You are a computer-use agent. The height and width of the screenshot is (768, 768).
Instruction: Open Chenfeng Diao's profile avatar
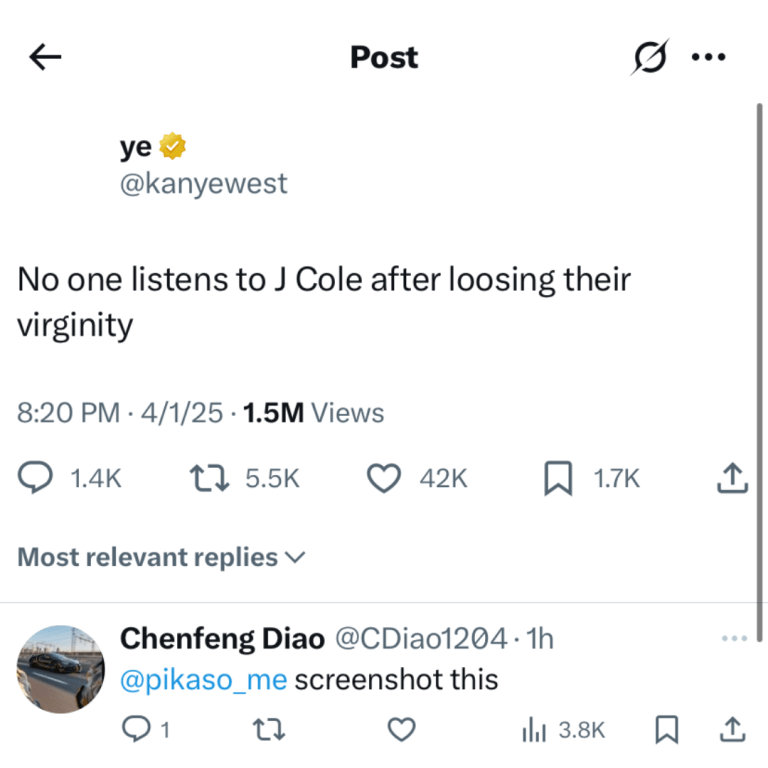point(62,668)
